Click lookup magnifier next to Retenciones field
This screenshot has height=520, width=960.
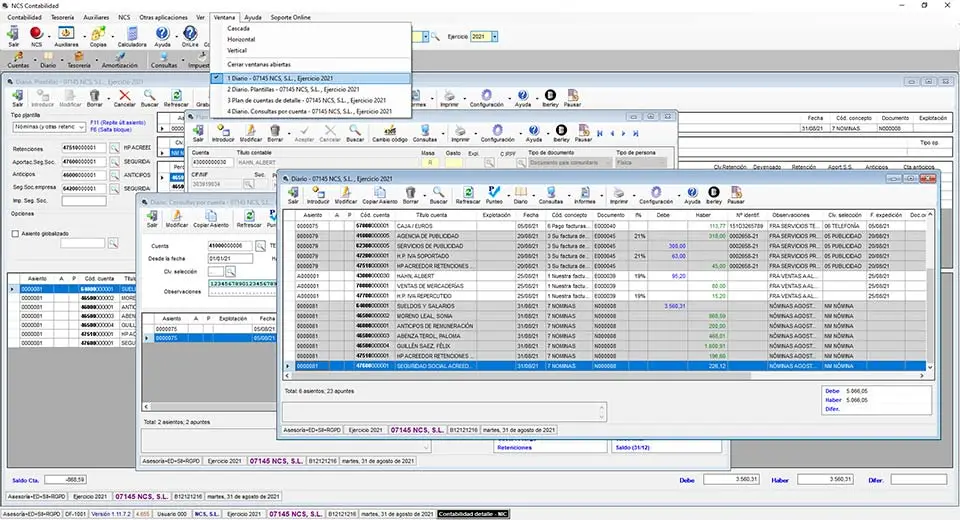pyautogui.click(x=114, y=148)
